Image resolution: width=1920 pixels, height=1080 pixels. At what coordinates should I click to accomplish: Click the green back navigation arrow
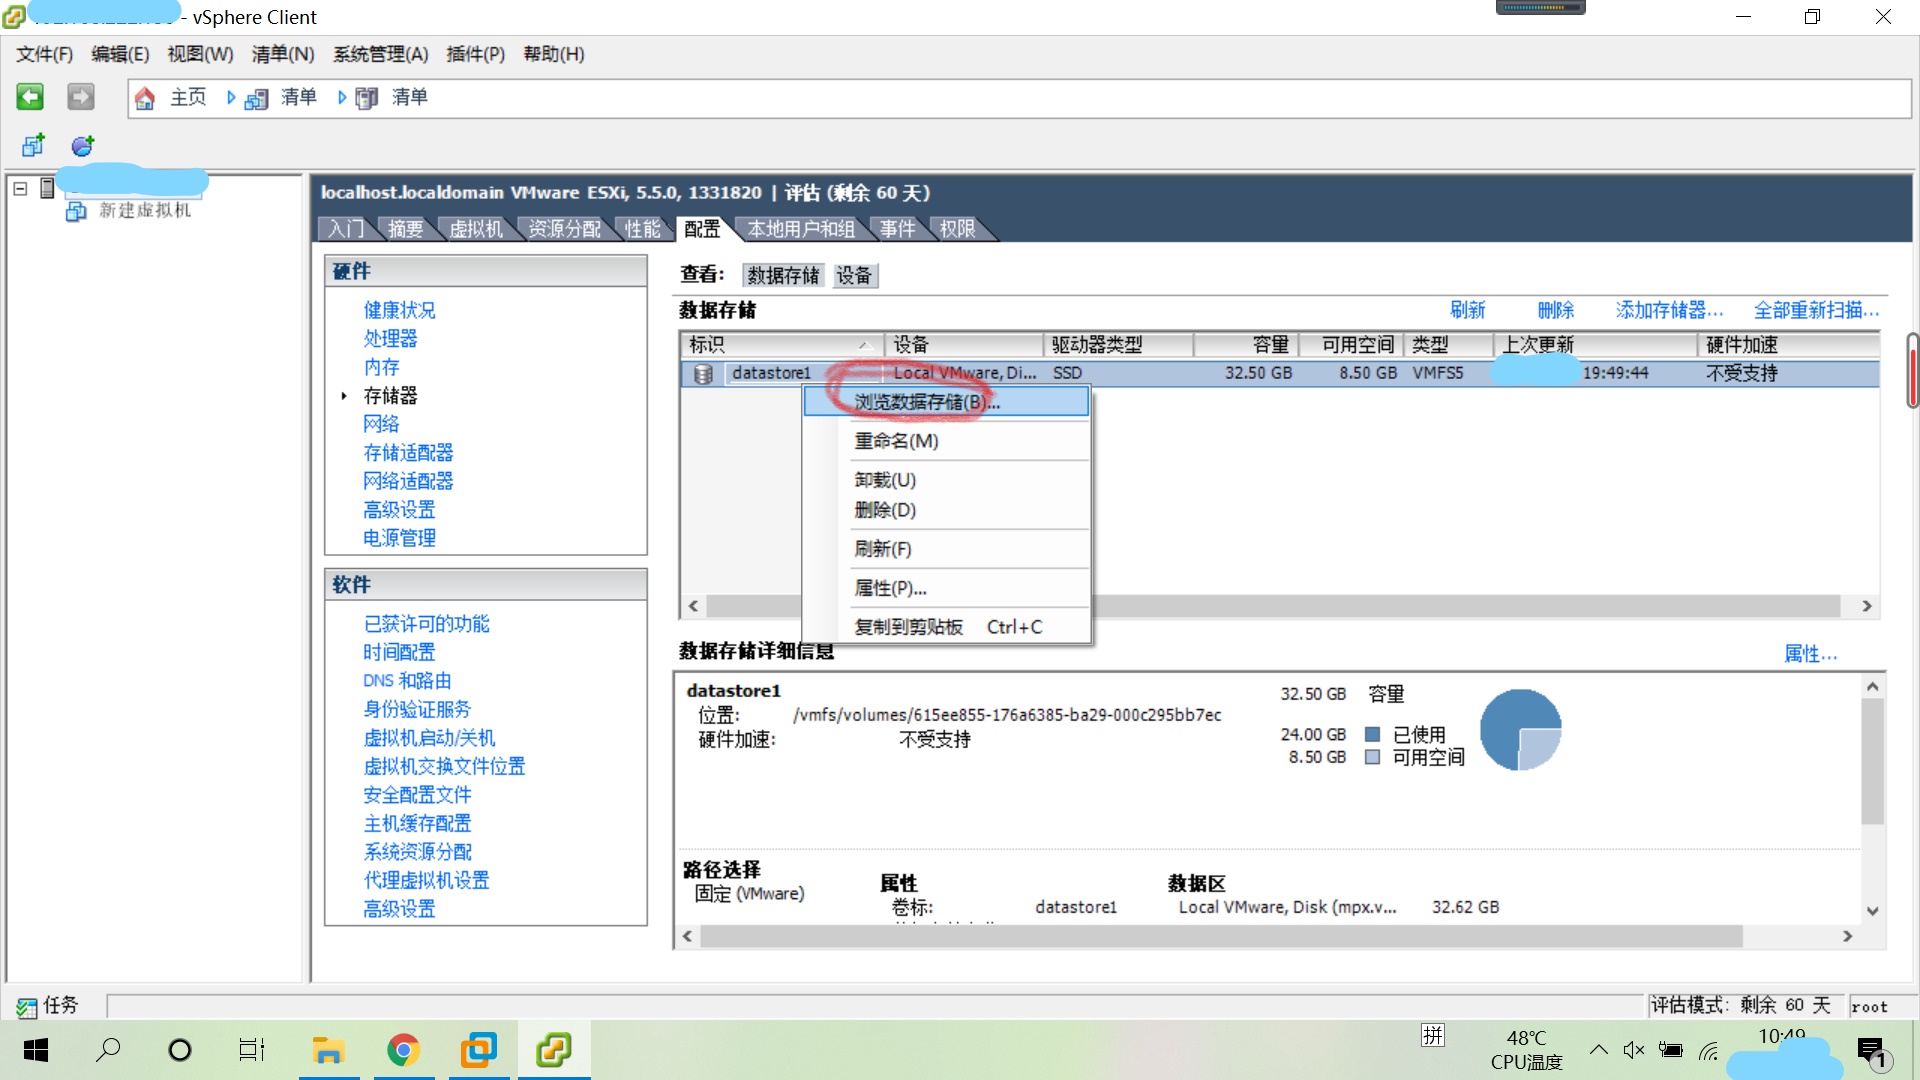tap(30, 96)
